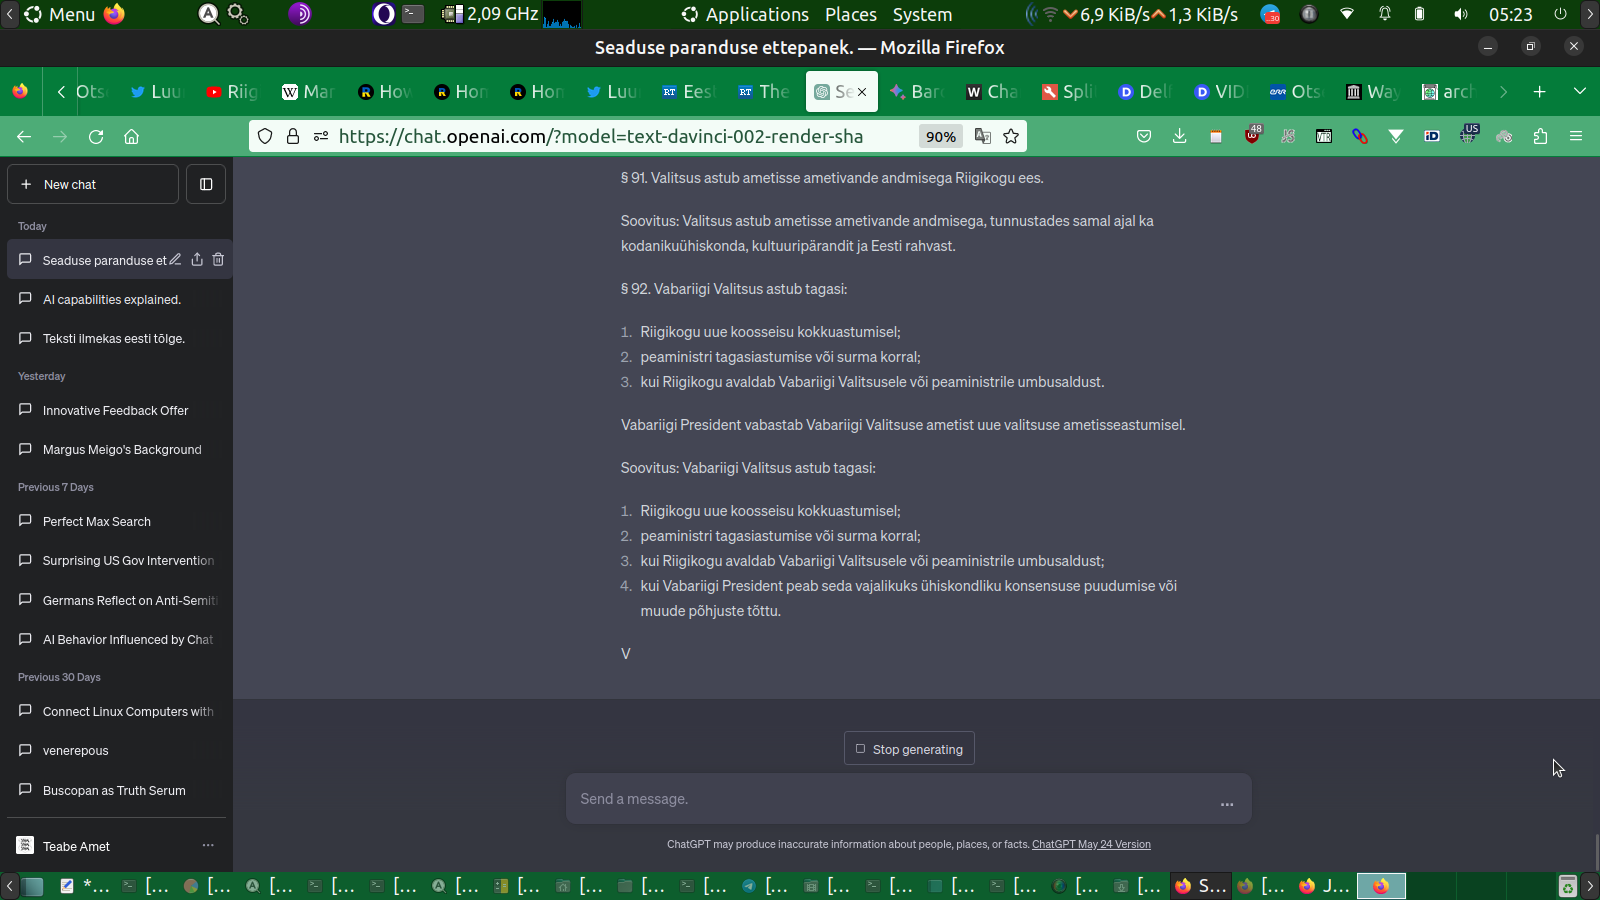The width and height of the screenshot is (1600, 900).
Task: Switch to the 'Spli' tab
Action: tap(1068, 92)
